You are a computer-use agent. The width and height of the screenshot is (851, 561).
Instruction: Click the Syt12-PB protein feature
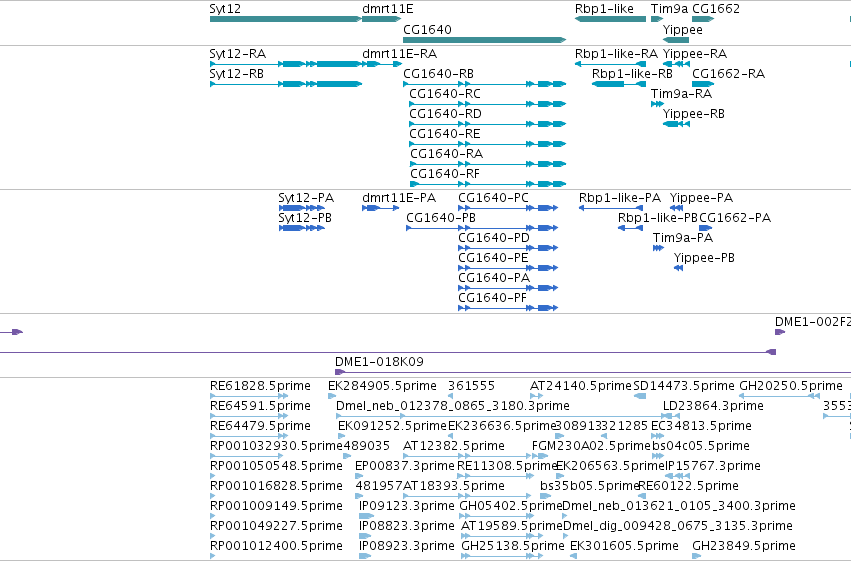tap(302, 228)
